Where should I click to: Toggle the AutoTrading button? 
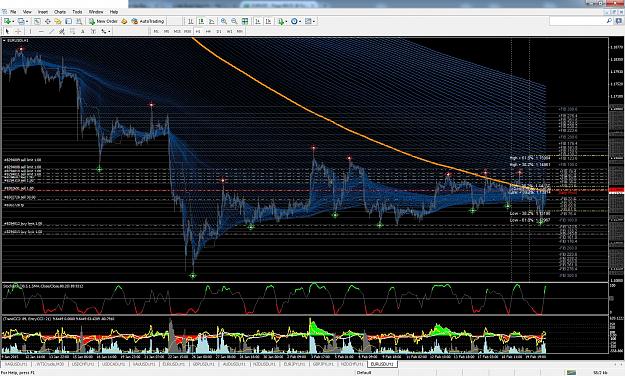147,21
